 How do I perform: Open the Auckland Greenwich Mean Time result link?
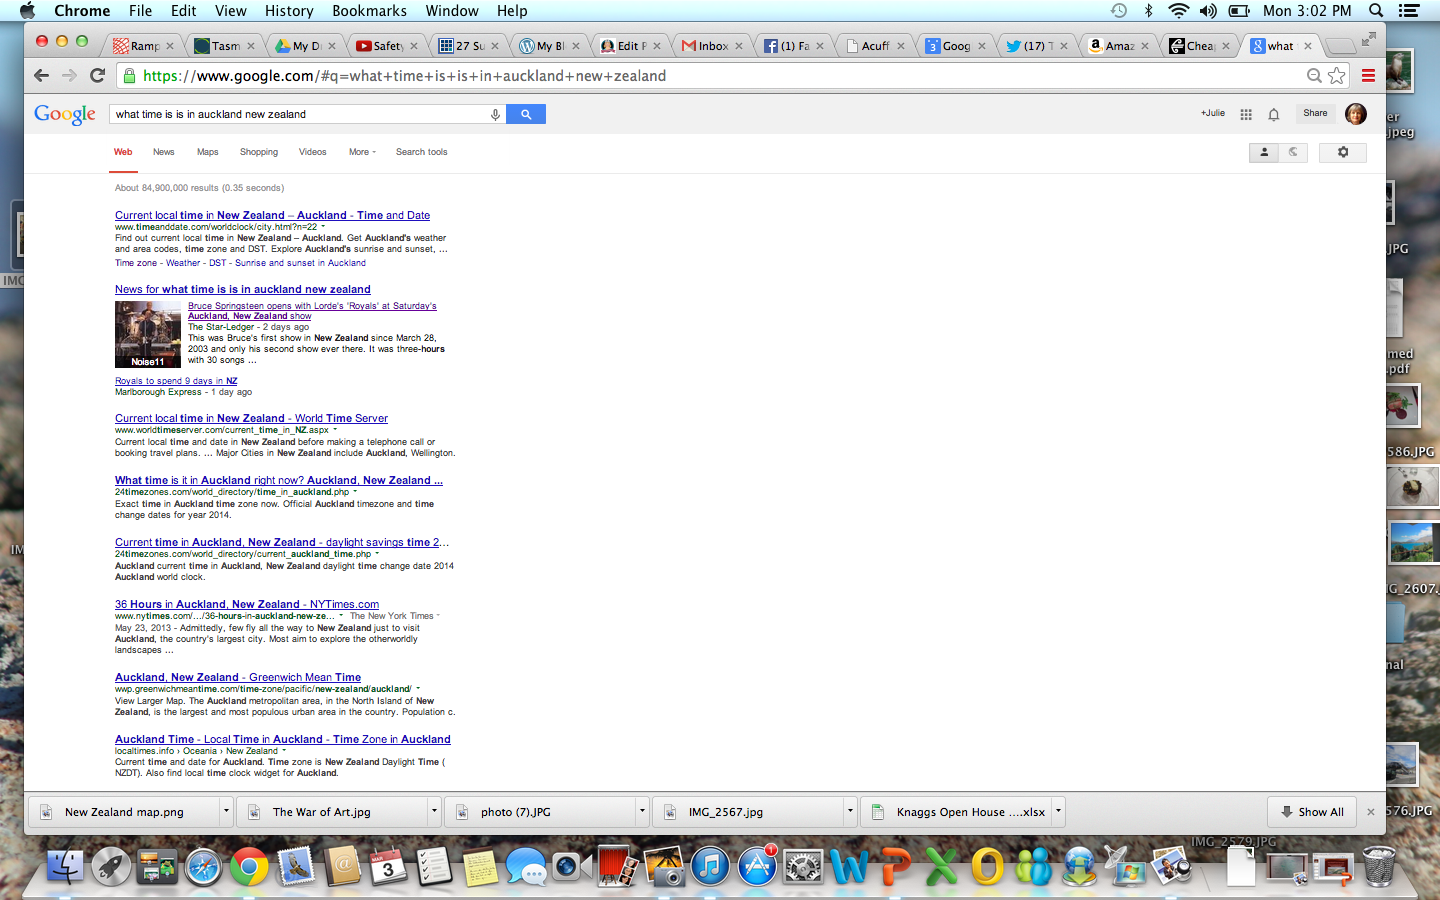click(x=238, y=677)
